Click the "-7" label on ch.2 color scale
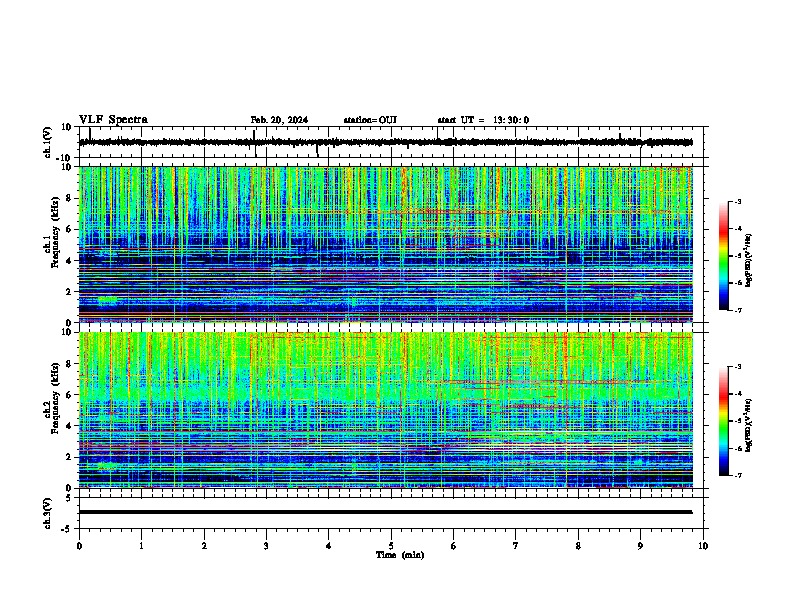Screen dimensions: 792x612 coord(738,476)
